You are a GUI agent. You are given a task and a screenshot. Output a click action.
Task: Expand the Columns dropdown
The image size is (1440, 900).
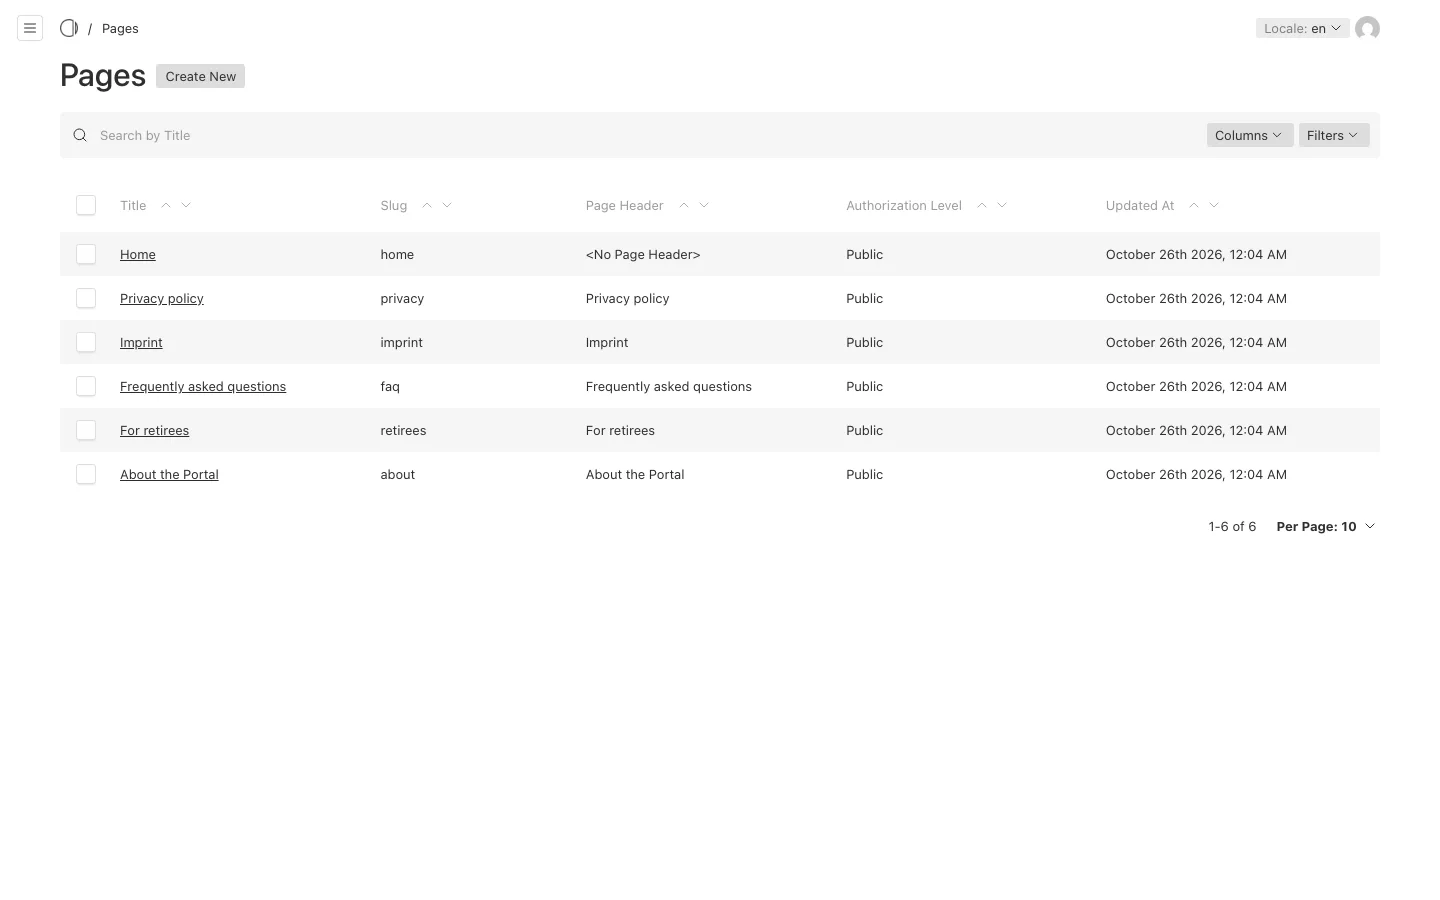coord(1249,135)
